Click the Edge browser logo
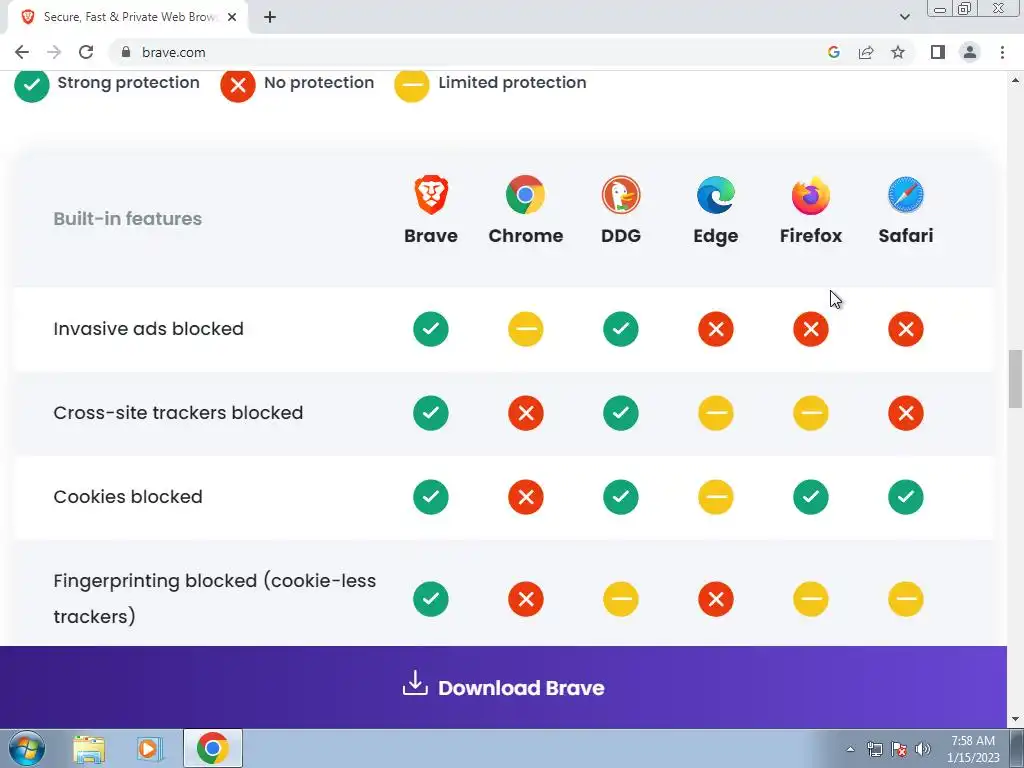The height and width of the screenshot is (768, 1024). [x=716, y=195]
